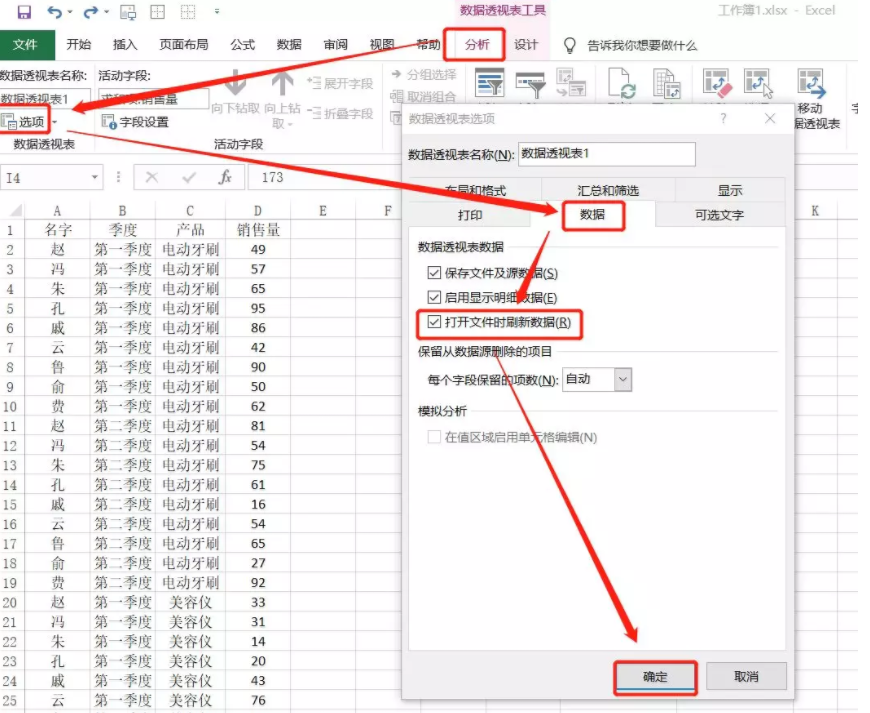This screenshot has height=713, width=870.
Task: Click the Save icon in quick access toolbar
Action: click(24, 12)
